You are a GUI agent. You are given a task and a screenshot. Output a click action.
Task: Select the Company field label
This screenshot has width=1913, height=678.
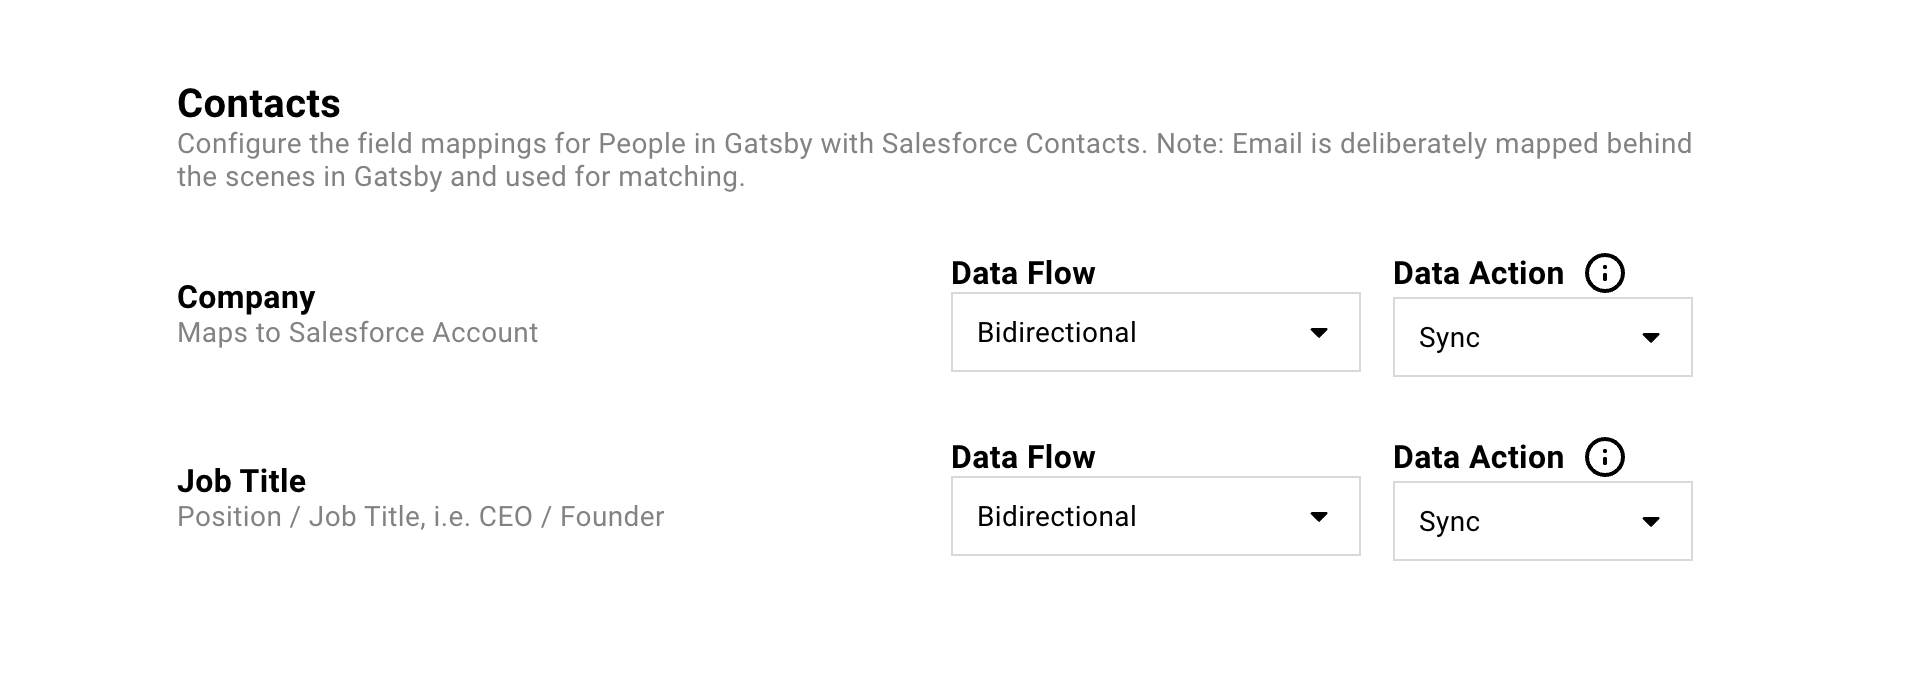point(246,297)
